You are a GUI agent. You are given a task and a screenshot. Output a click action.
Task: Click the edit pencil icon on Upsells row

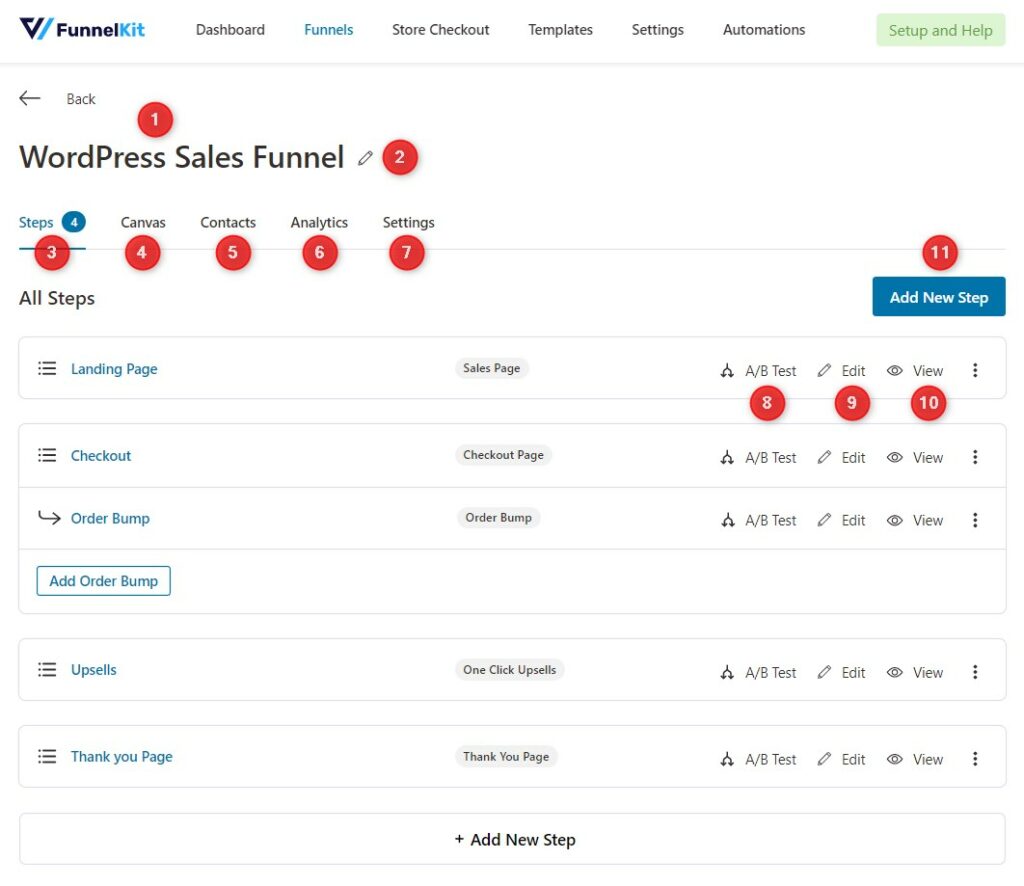(x=824, y=672)
